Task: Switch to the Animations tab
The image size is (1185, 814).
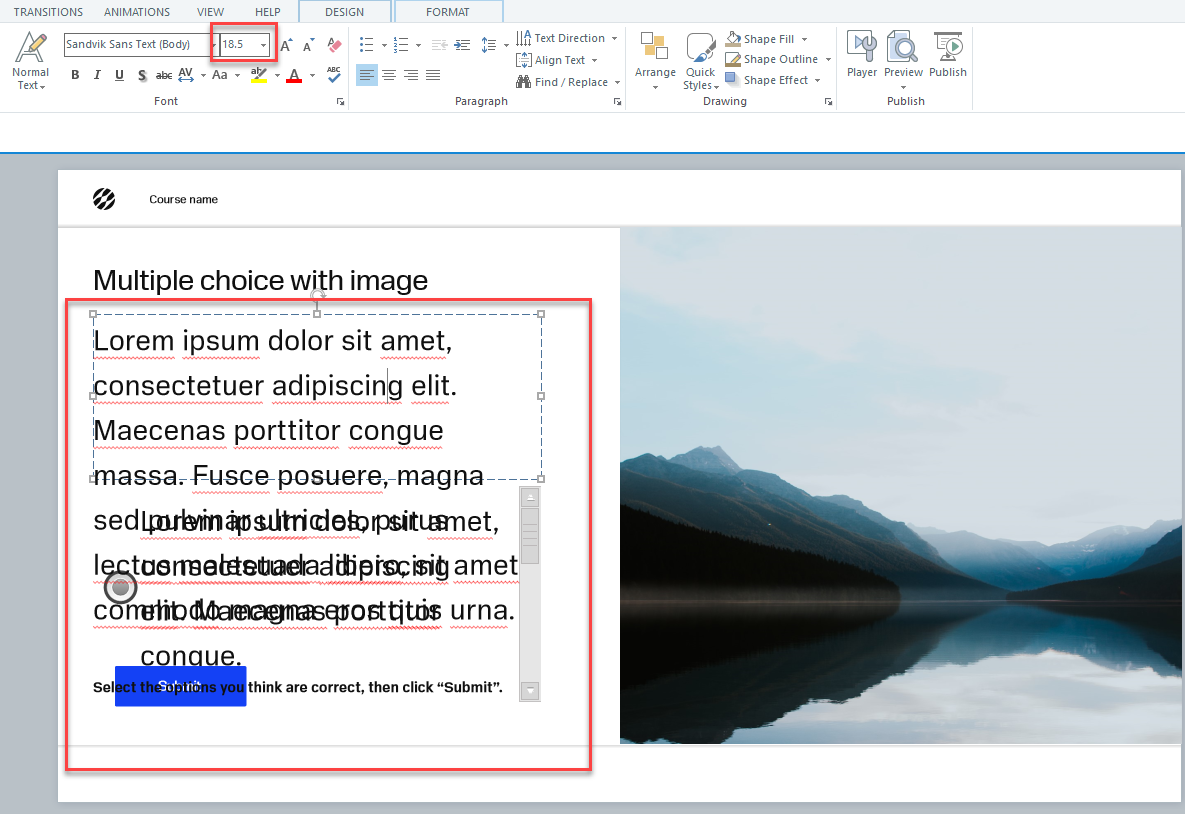Action: click(137, 12)
